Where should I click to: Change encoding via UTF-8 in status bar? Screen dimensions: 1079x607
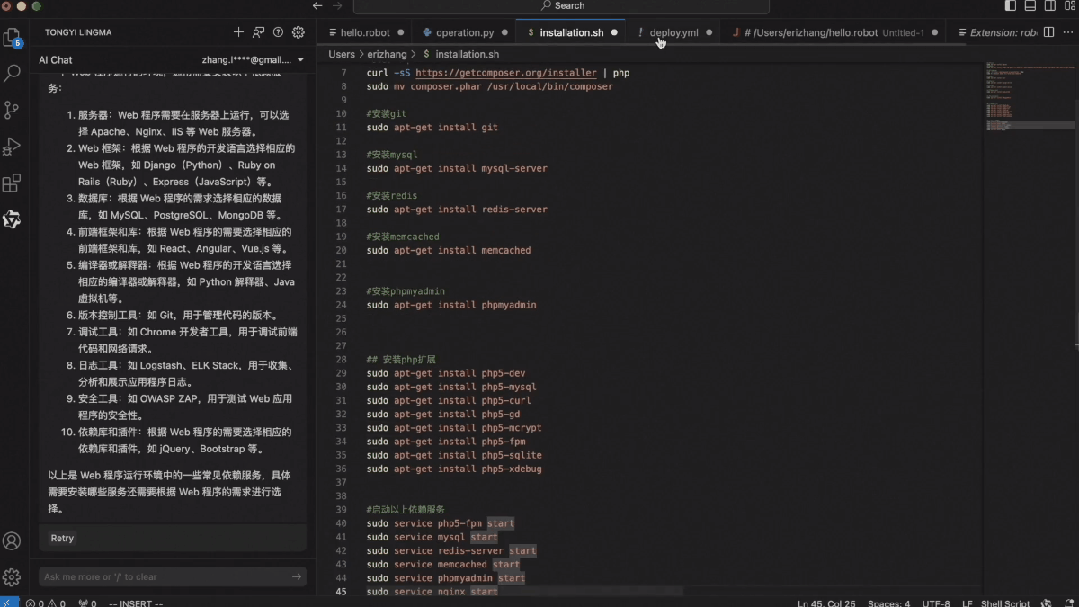936,603
